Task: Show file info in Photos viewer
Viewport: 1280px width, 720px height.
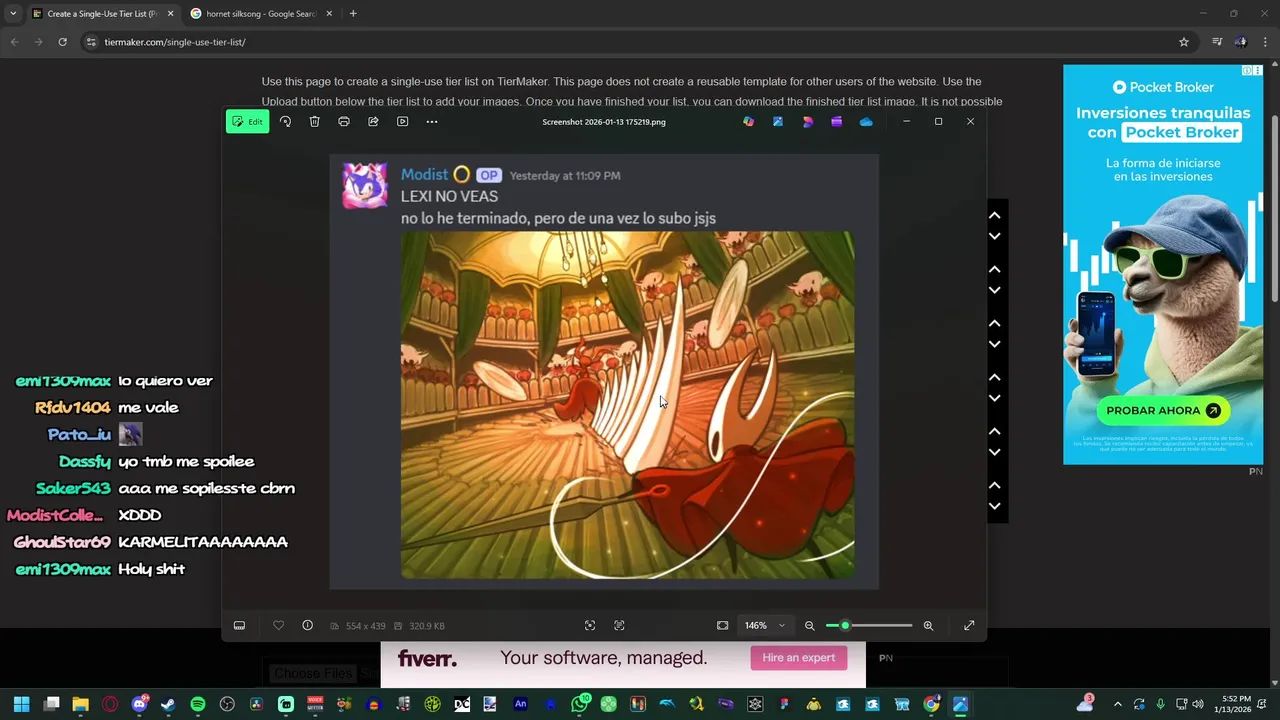Action: pos(307,626)
